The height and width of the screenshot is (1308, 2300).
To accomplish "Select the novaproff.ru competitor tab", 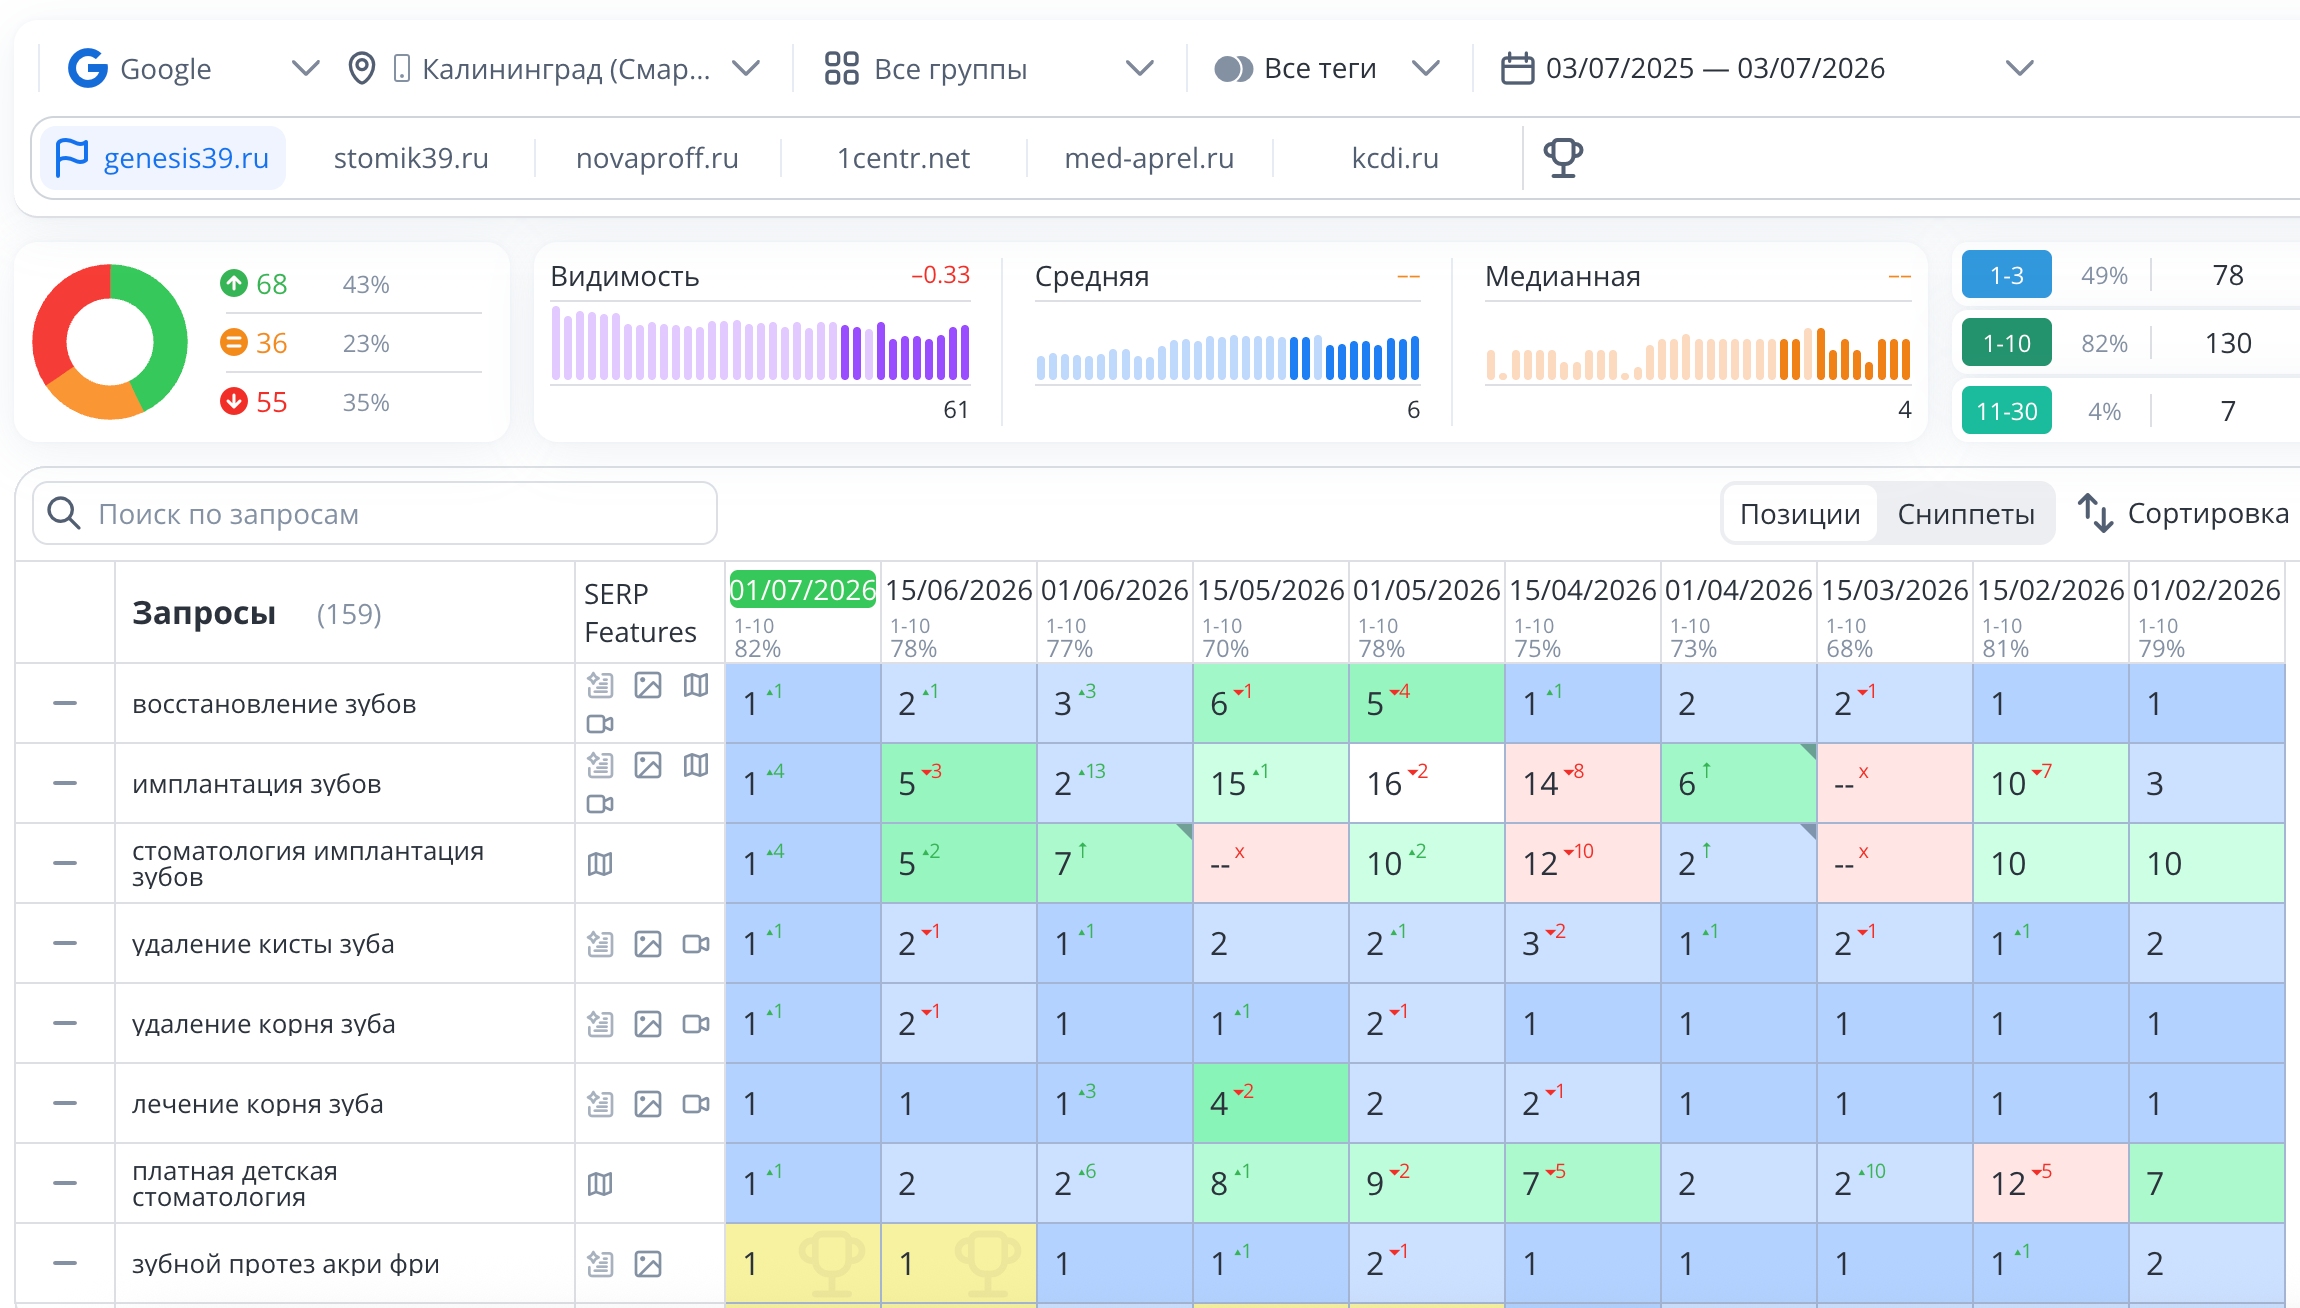I will [x=657, y=158].
